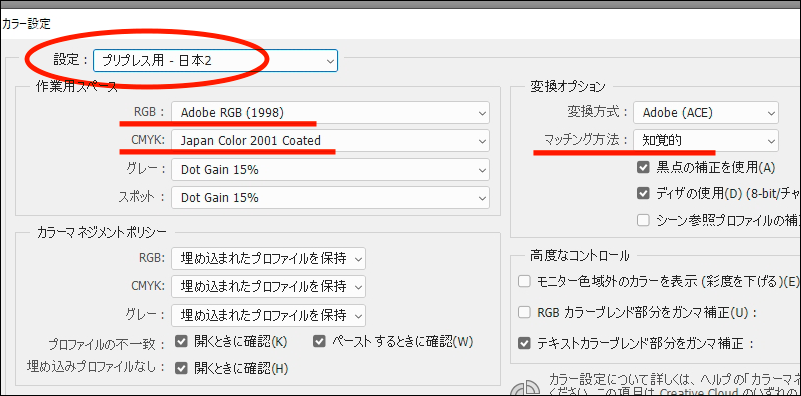Open the グレー working space dropdown
The height and width of the screenshot is (396, 801).
(x=330, y=170)
